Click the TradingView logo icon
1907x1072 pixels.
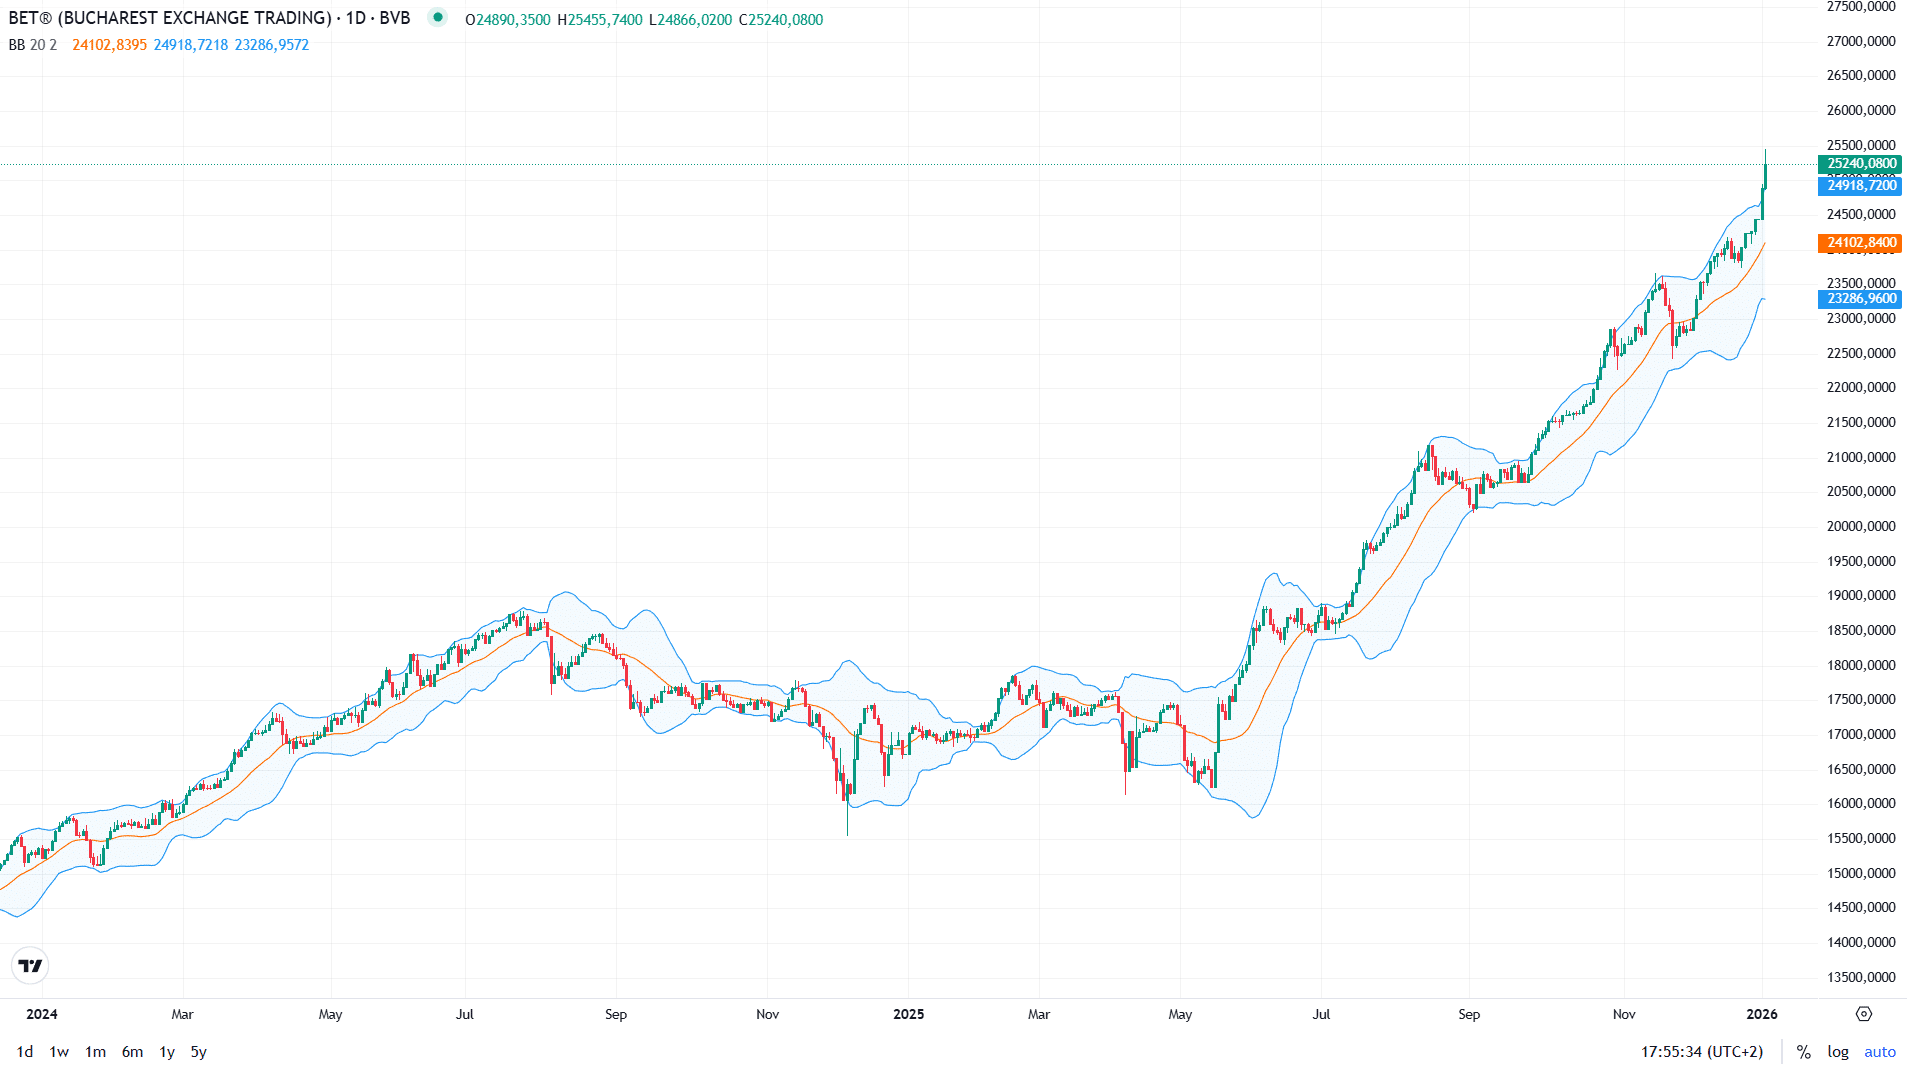[x=30, y=965]
